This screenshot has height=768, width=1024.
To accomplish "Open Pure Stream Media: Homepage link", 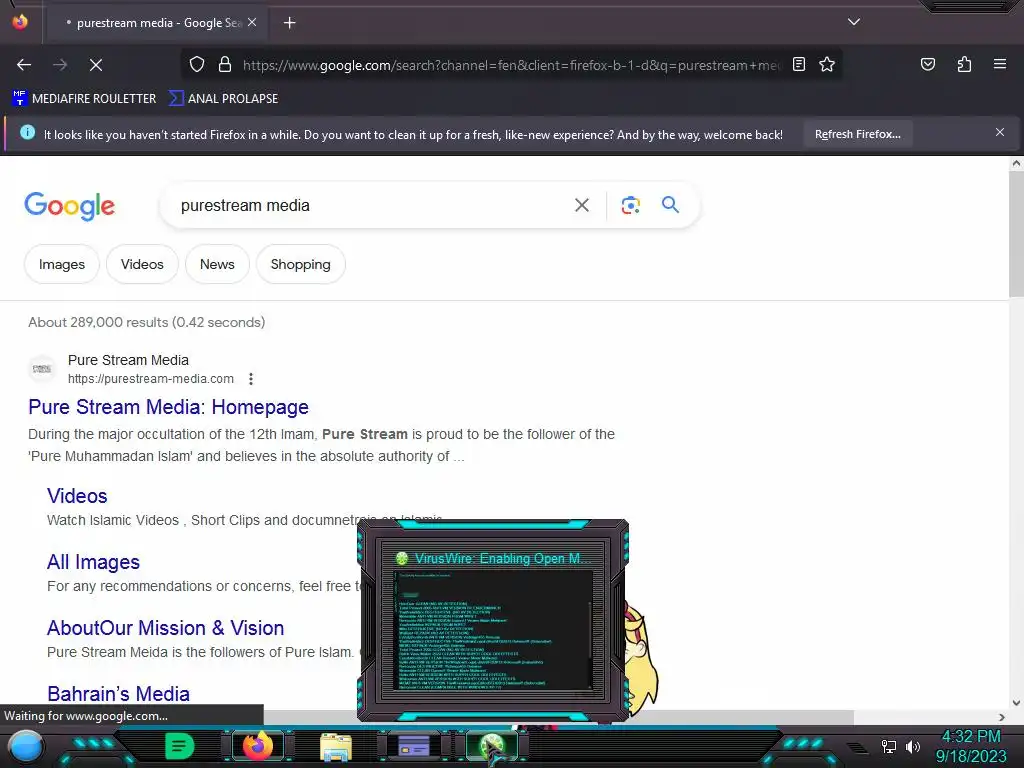I will click(168, 407).
